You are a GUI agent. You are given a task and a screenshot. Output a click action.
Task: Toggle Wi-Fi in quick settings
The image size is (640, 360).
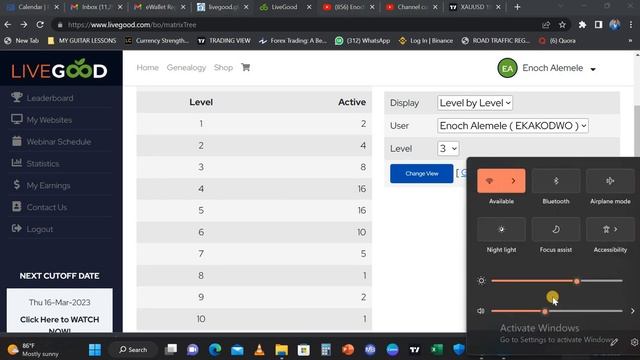489,181
